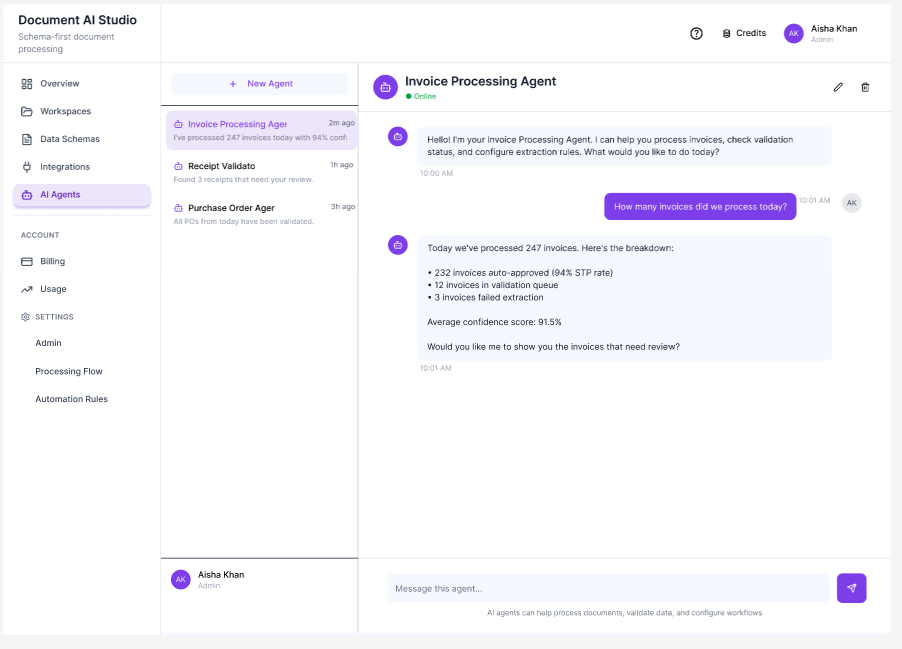
Task: Click the SETTINGS section label
Action: coord(54,317)
